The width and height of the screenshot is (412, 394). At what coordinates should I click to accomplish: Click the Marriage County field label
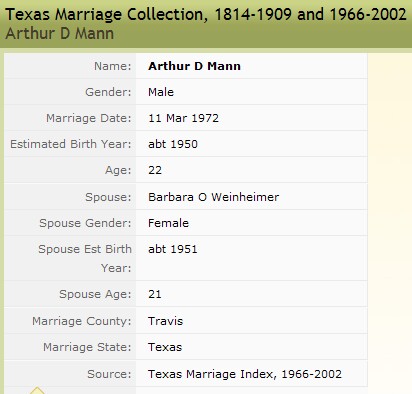(82, 321)
